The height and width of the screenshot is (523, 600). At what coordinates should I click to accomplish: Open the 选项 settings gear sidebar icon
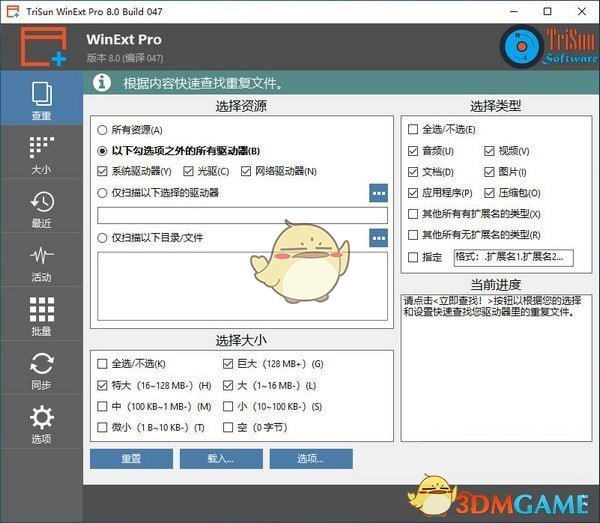coord(41,423)
